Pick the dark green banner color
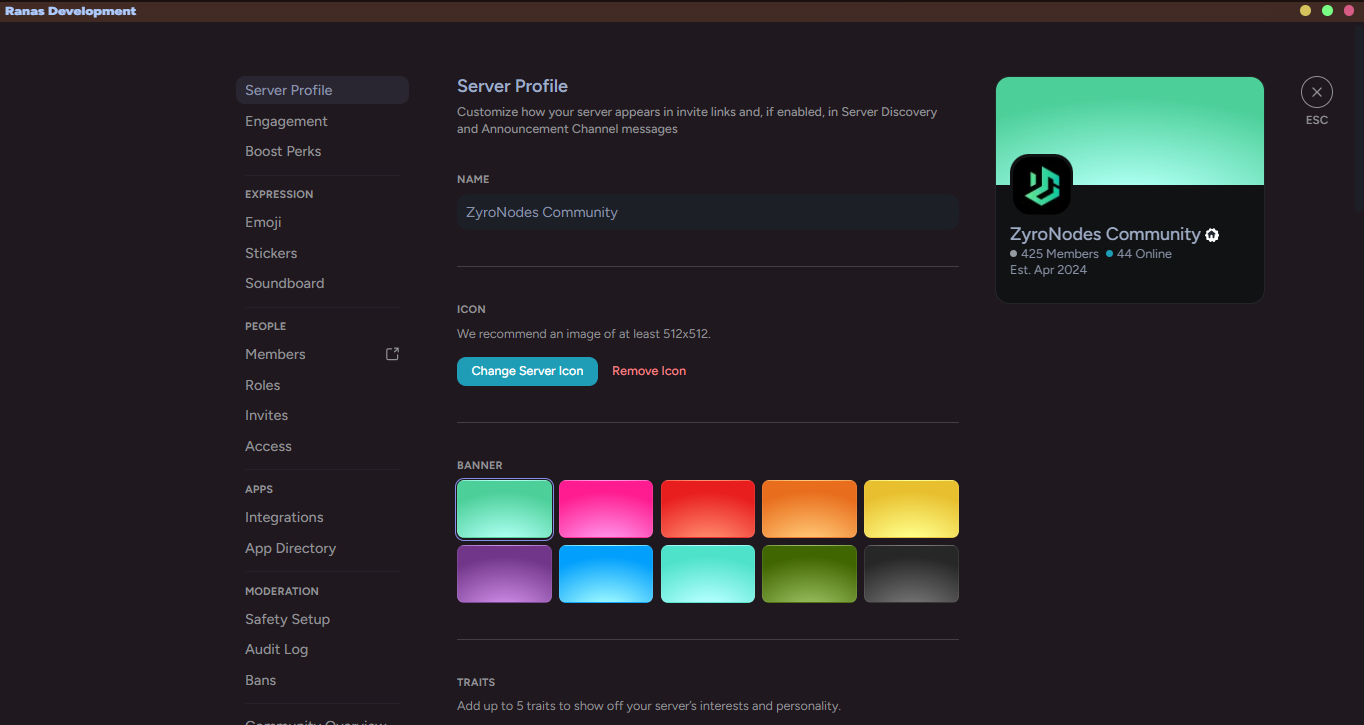Image resolution: width=1364 pixels, height=725 pixels. pyautogui.click(x=809, y=574)
